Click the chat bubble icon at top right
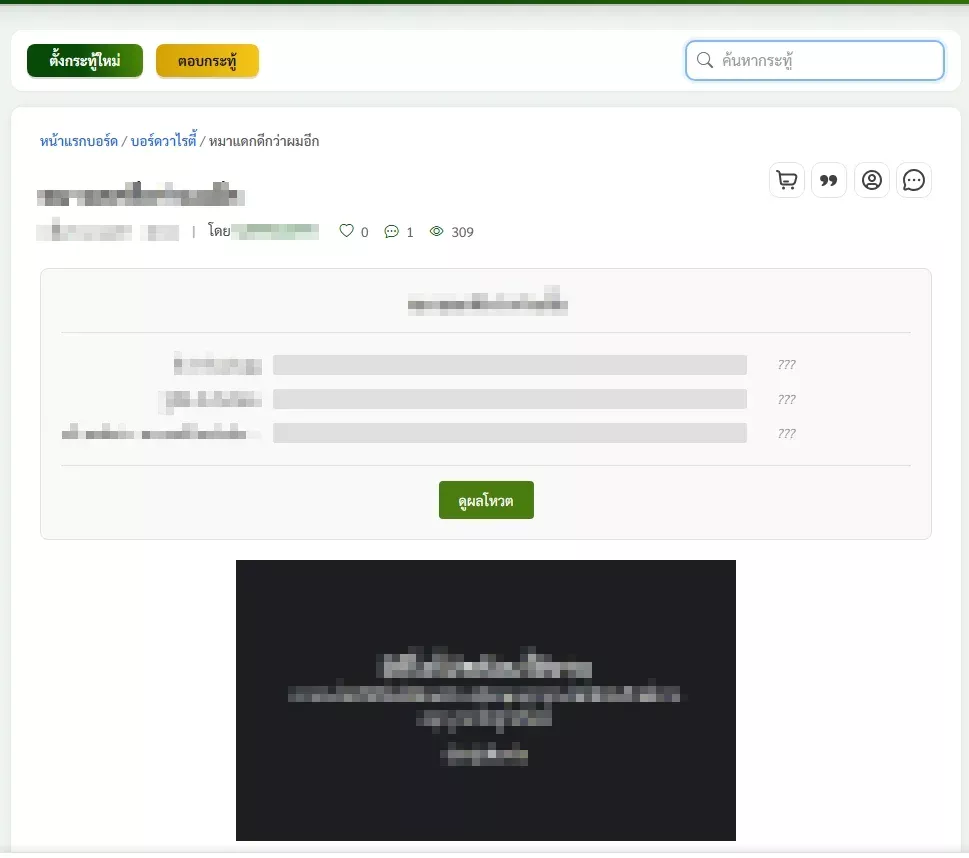The height and width of the screenshot is (858, 969). 914,181
